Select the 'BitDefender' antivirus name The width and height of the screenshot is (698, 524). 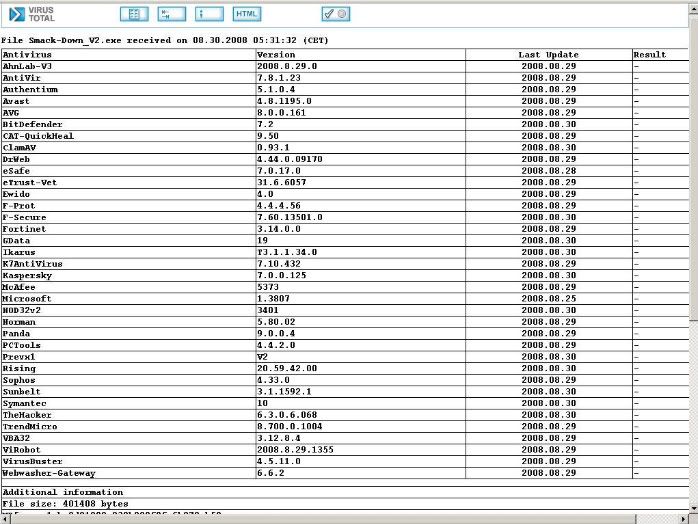(x=32, y=124)
